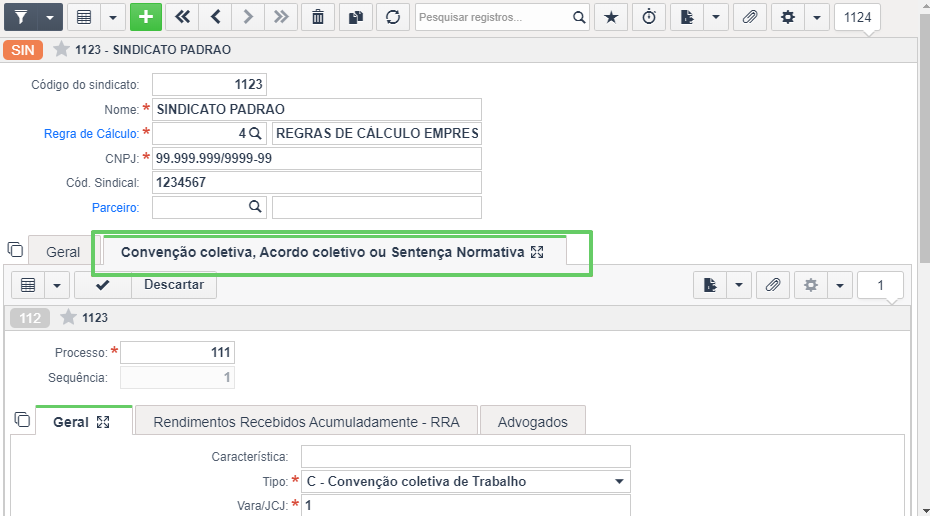Refresh the record list
This screenshot has height=516, width=930.
393,17
